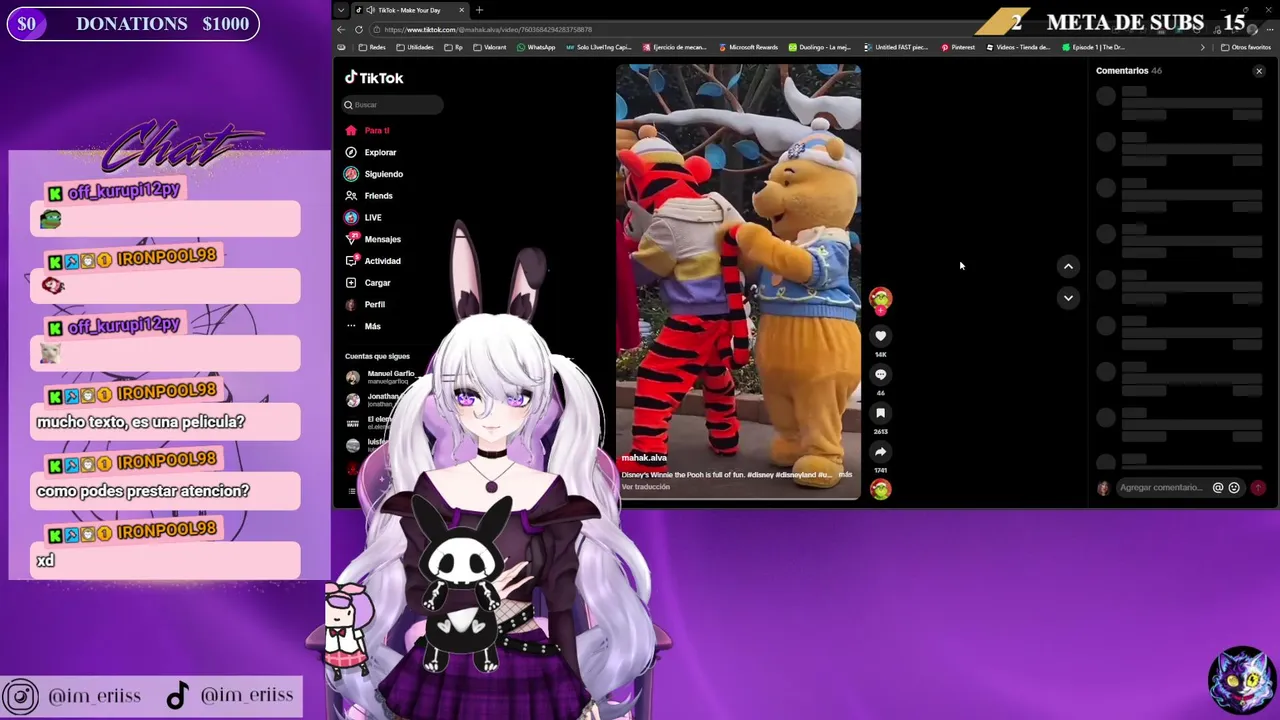1280x720 pixels.
Task: Open Perfil in the TikTok sidebar
Action: click(364, 304)
